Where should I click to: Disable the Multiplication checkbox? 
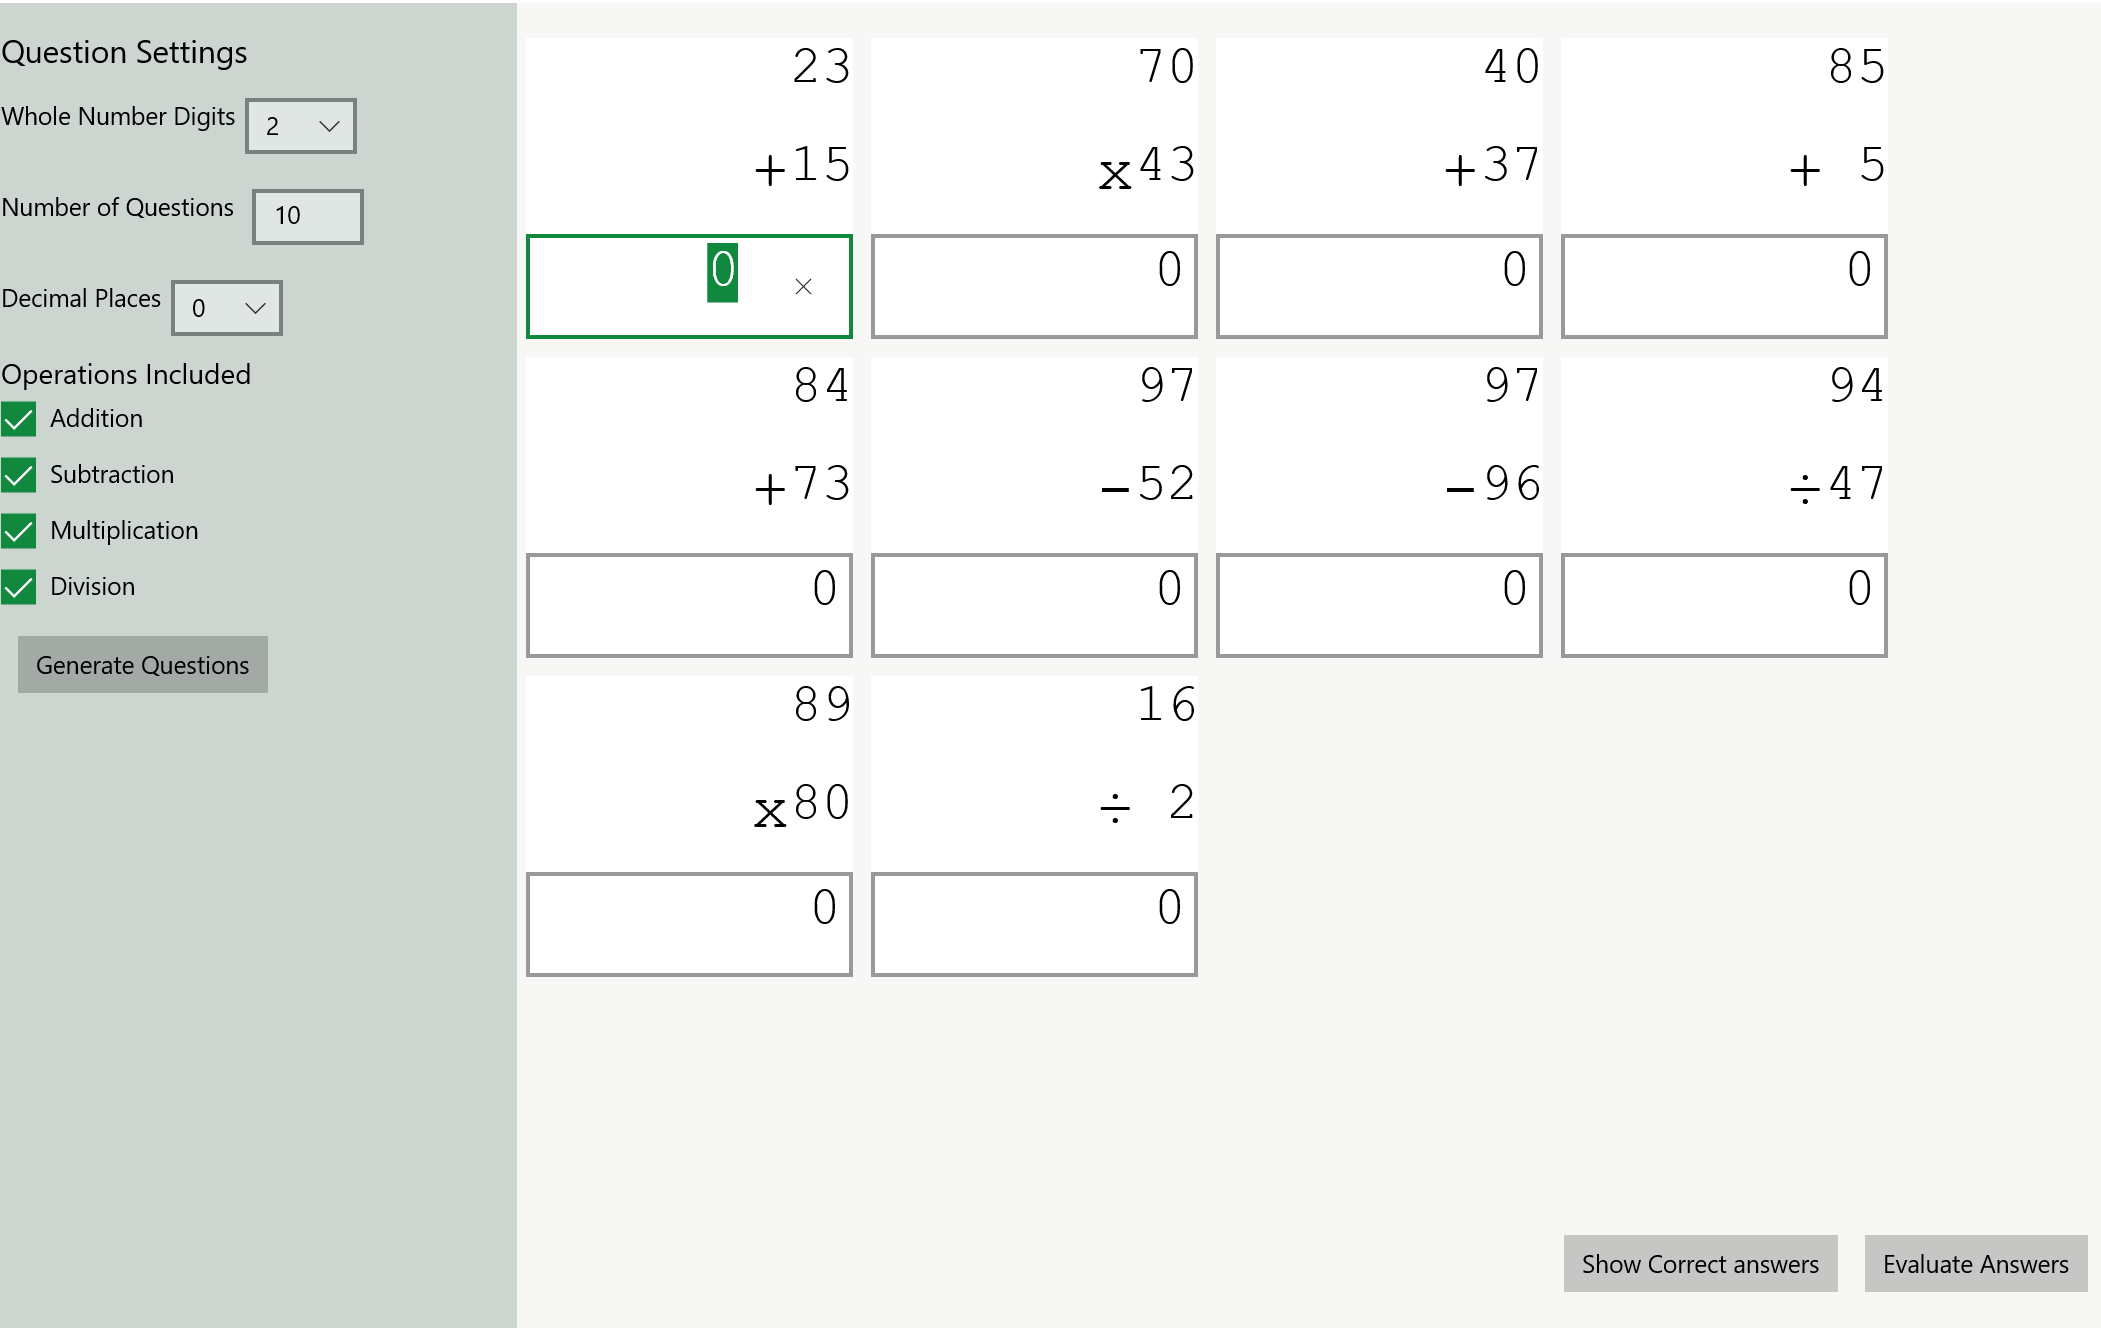coord(18,531)
